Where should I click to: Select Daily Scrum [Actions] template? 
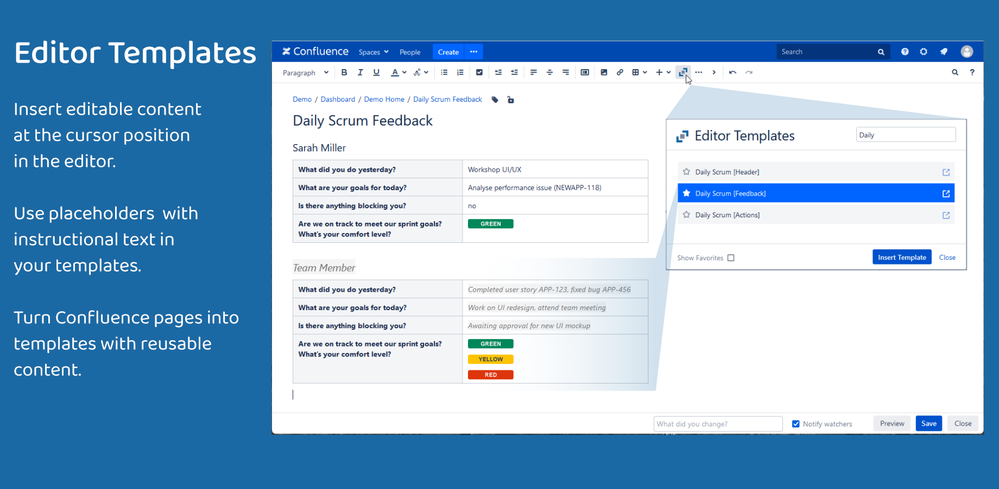[816, 215]
